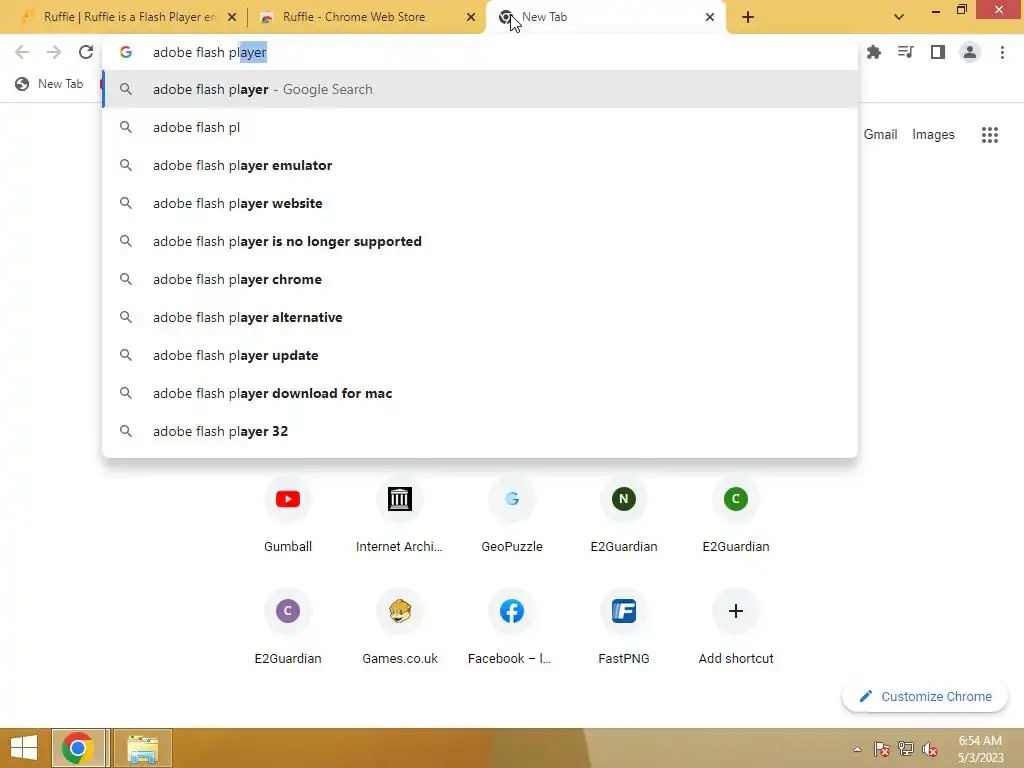Open the profile avatar menu
This screenshot has width=1024, height=768.
click(x=970, y=52)
